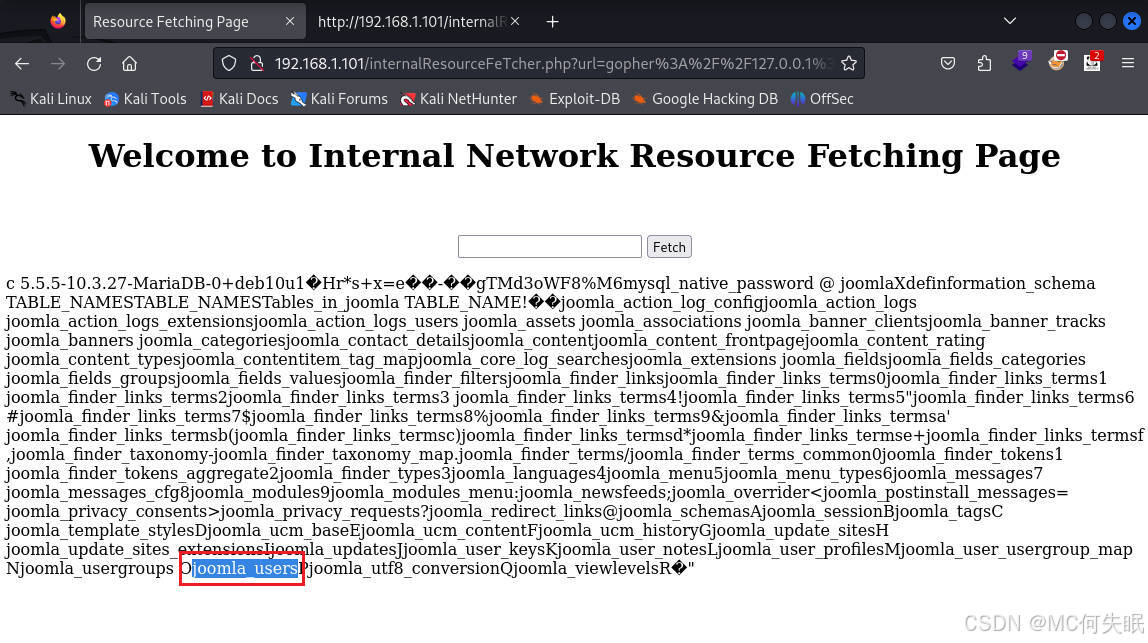
Task: Open the orange blocker extension icon
Action: coord(1056,62)
